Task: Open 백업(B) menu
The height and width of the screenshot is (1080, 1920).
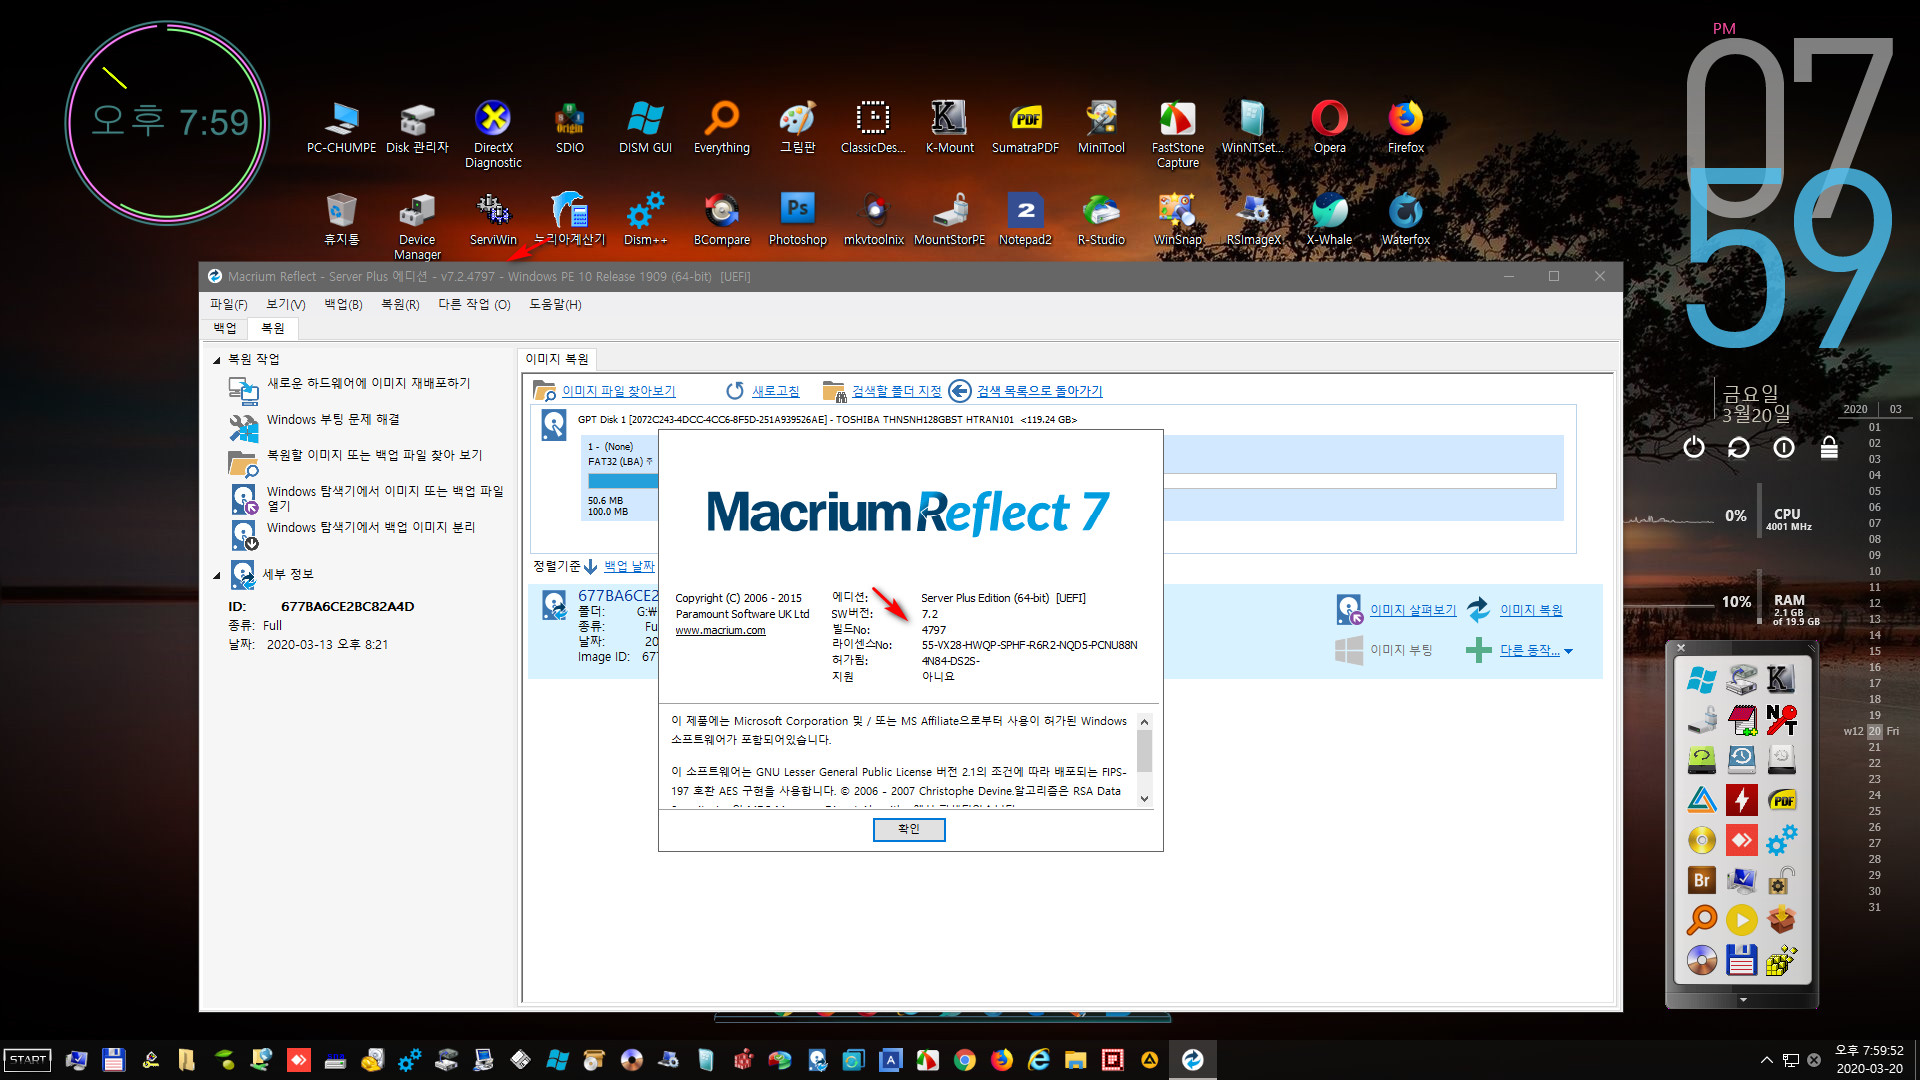Action: click(343, 305)
